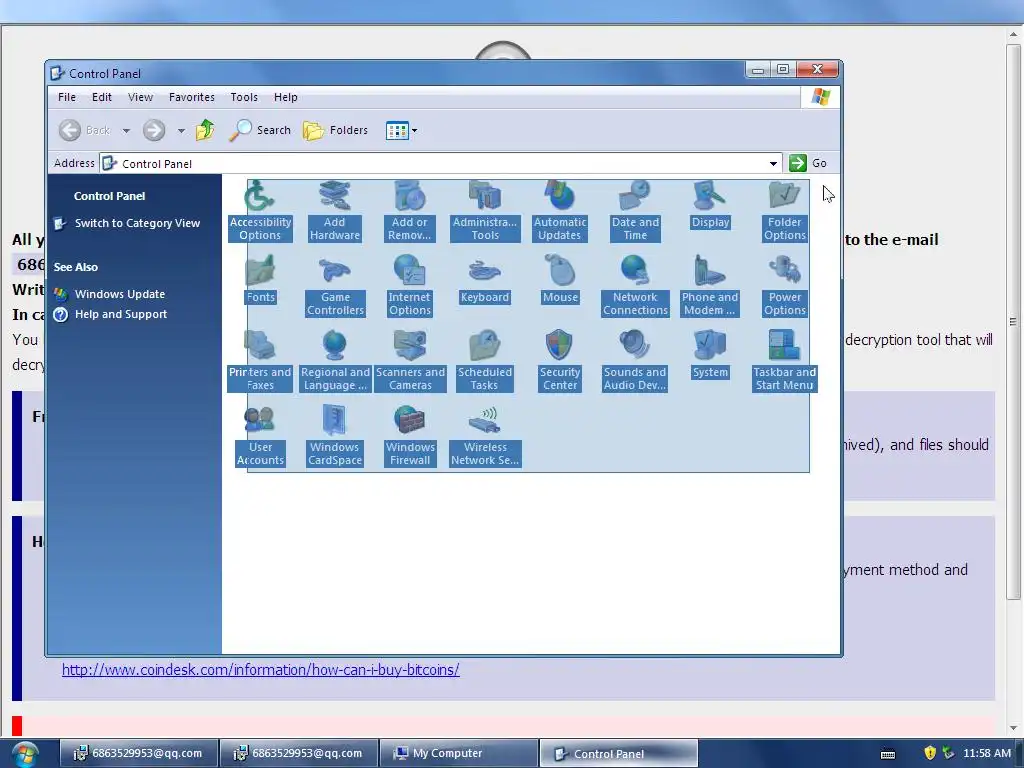Click the background window scrollbar thumb
The width and height of the screenshot is (1024, 768).
click(1014, 320)
